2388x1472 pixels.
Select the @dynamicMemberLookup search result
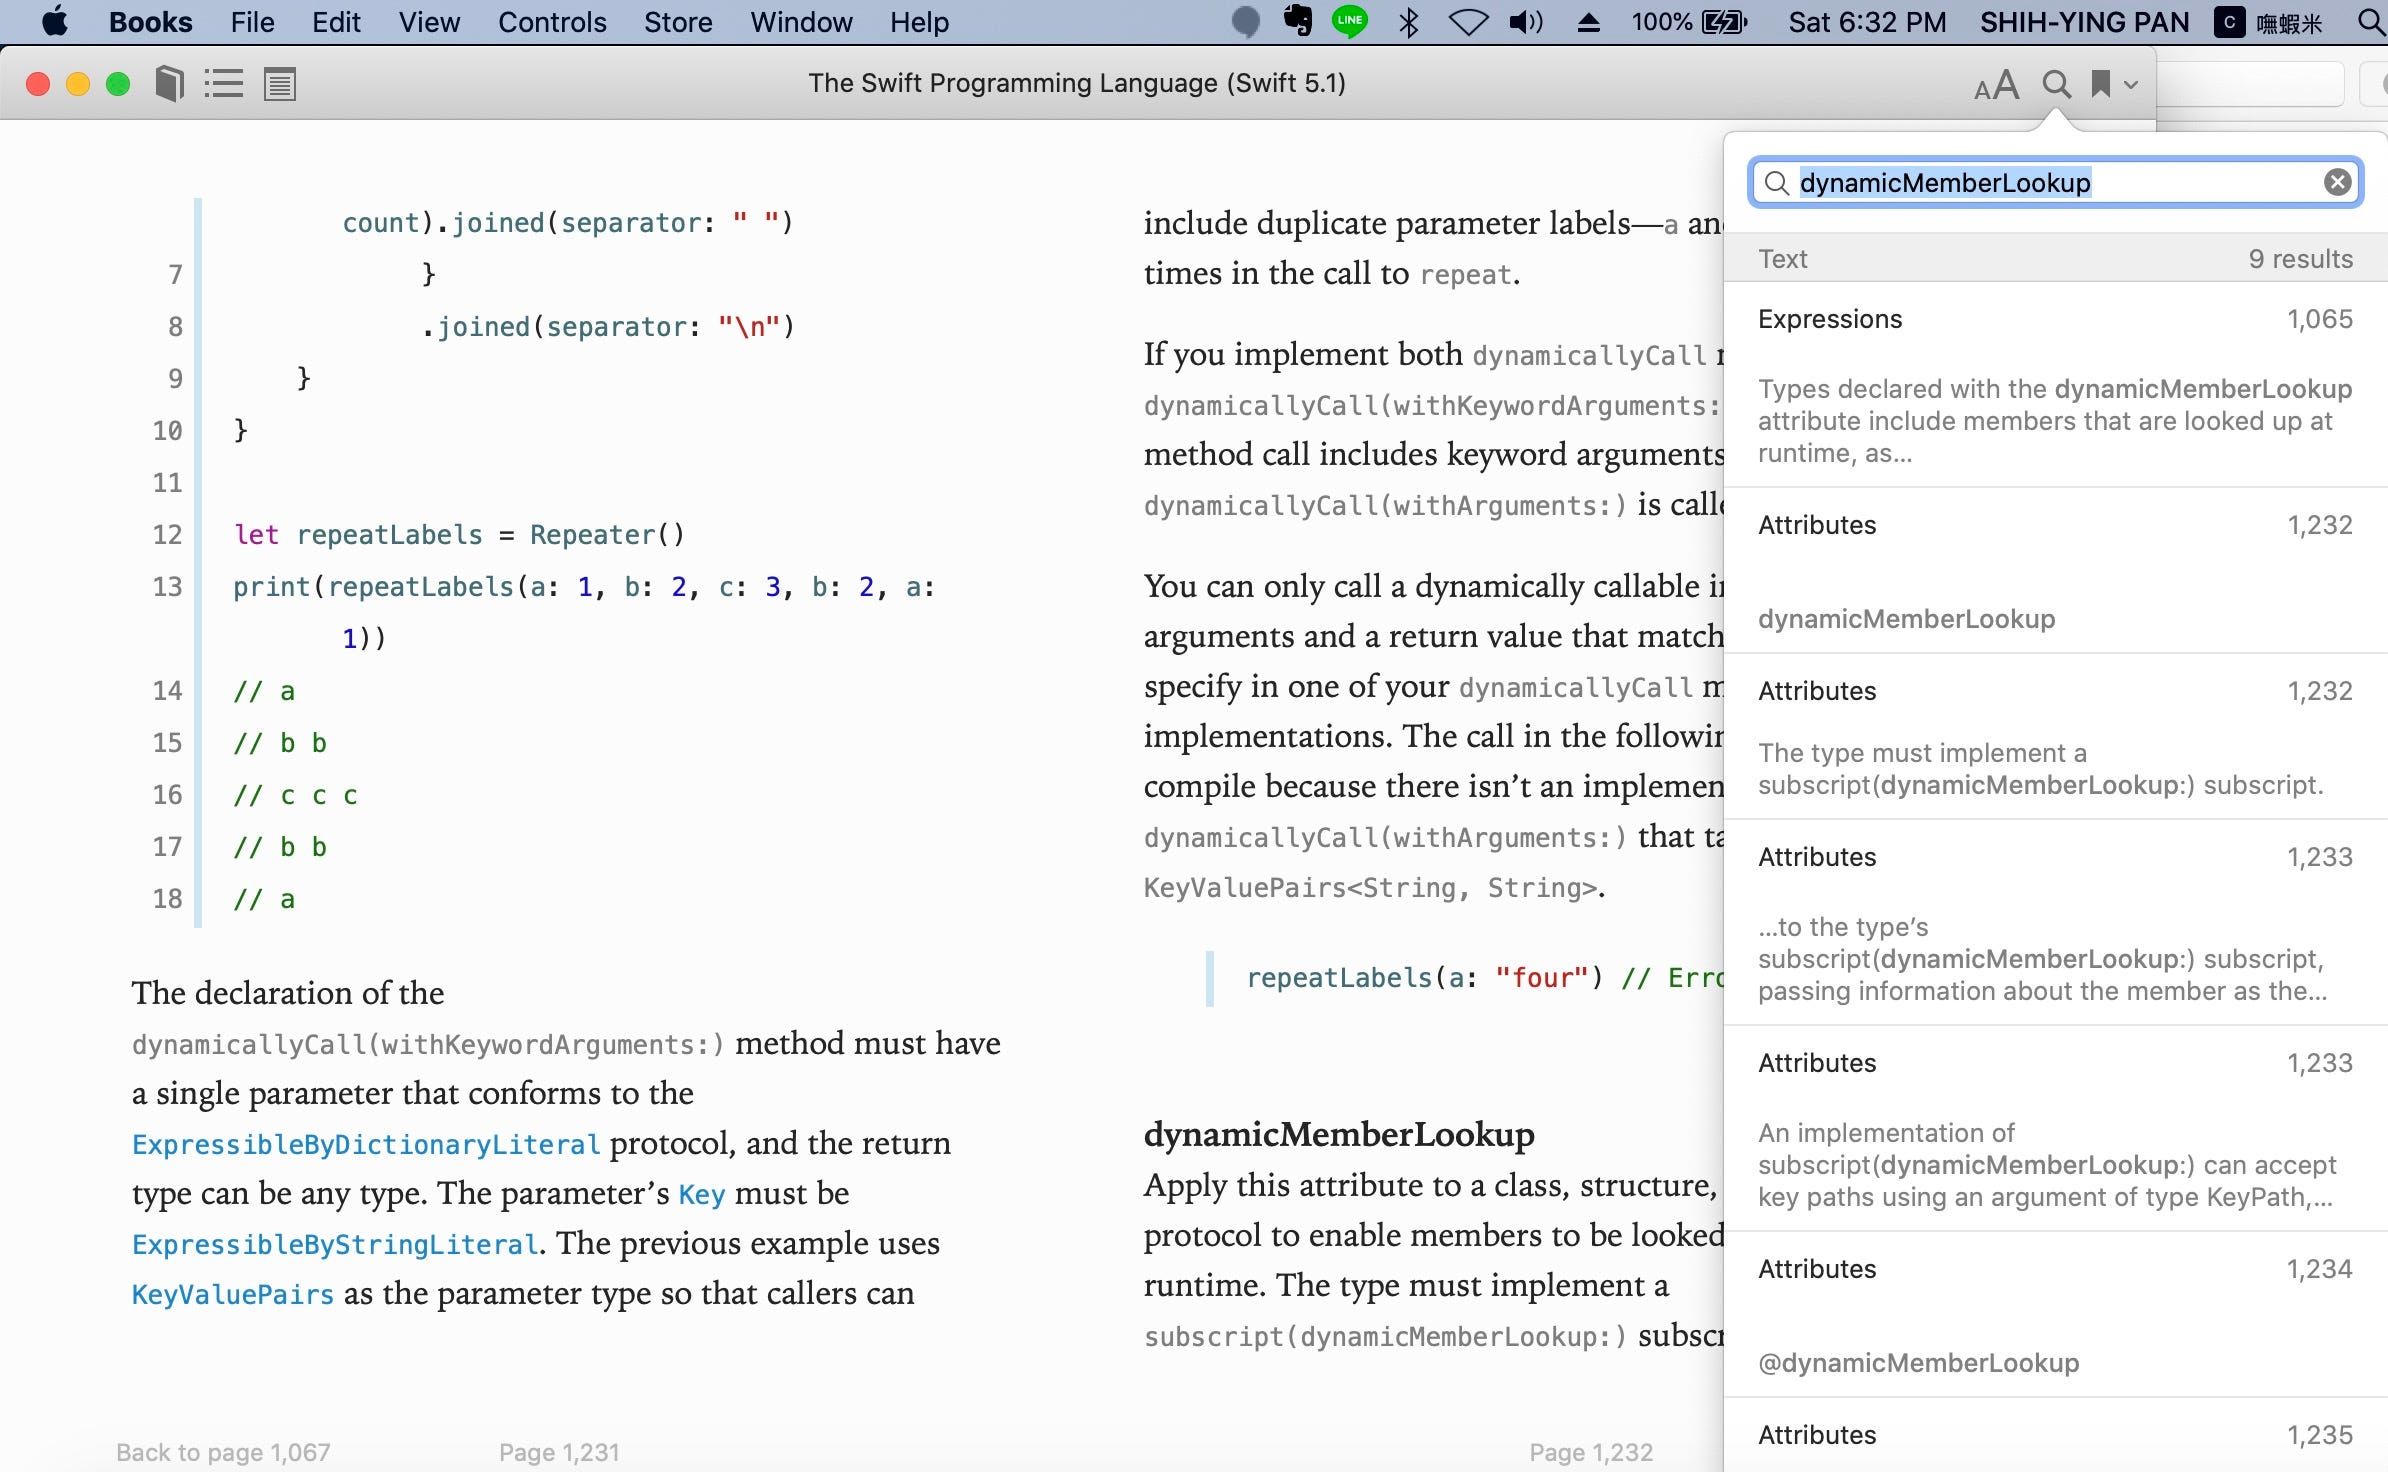[x=1917, y=1362]
